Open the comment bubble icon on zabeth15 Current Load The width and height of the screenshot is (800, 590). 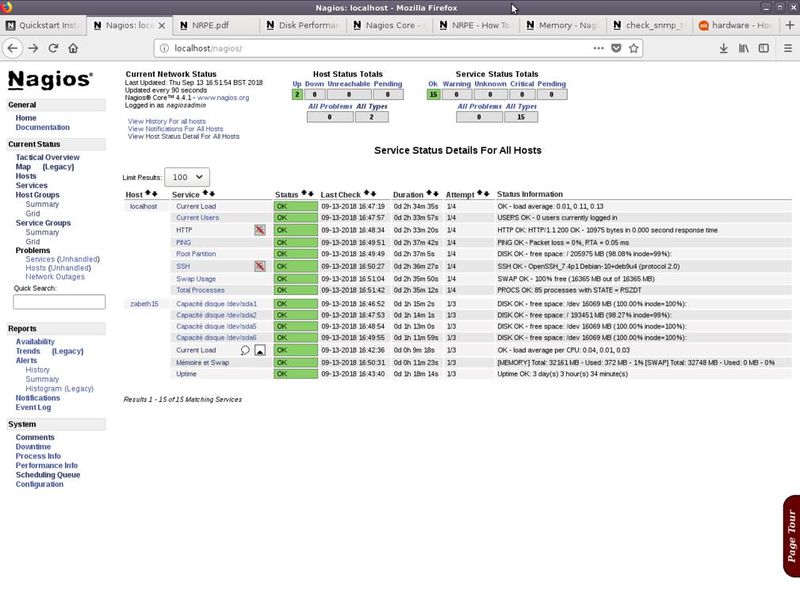[x=245, y=351]
